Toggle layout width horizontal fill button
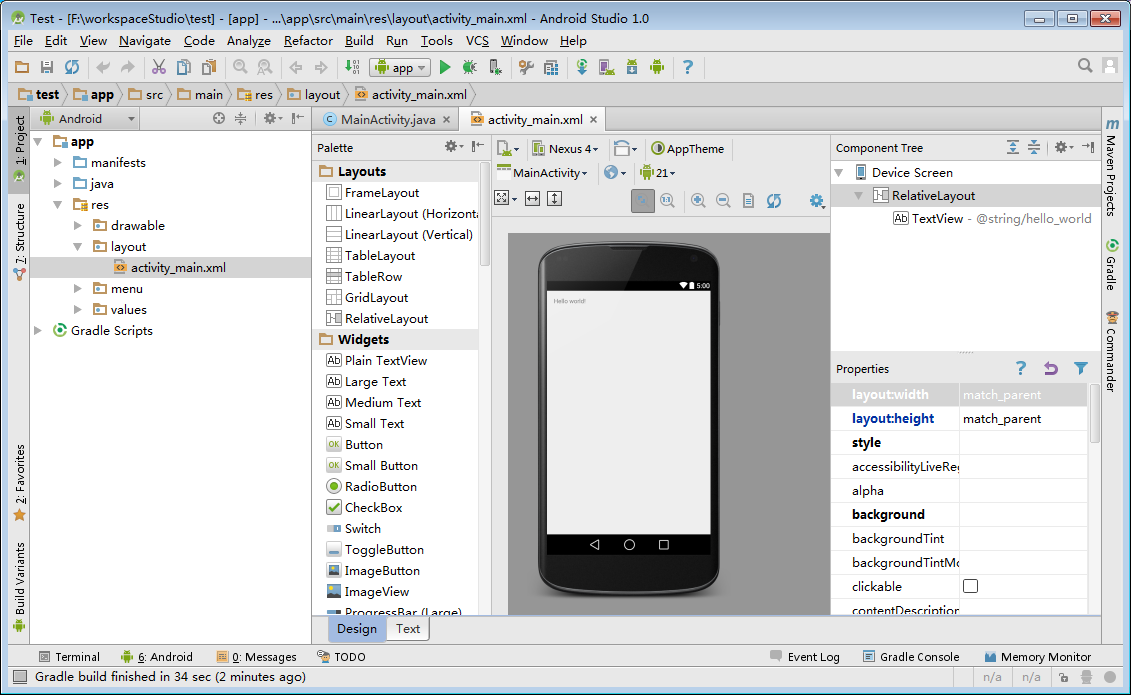 pos(532,199)
